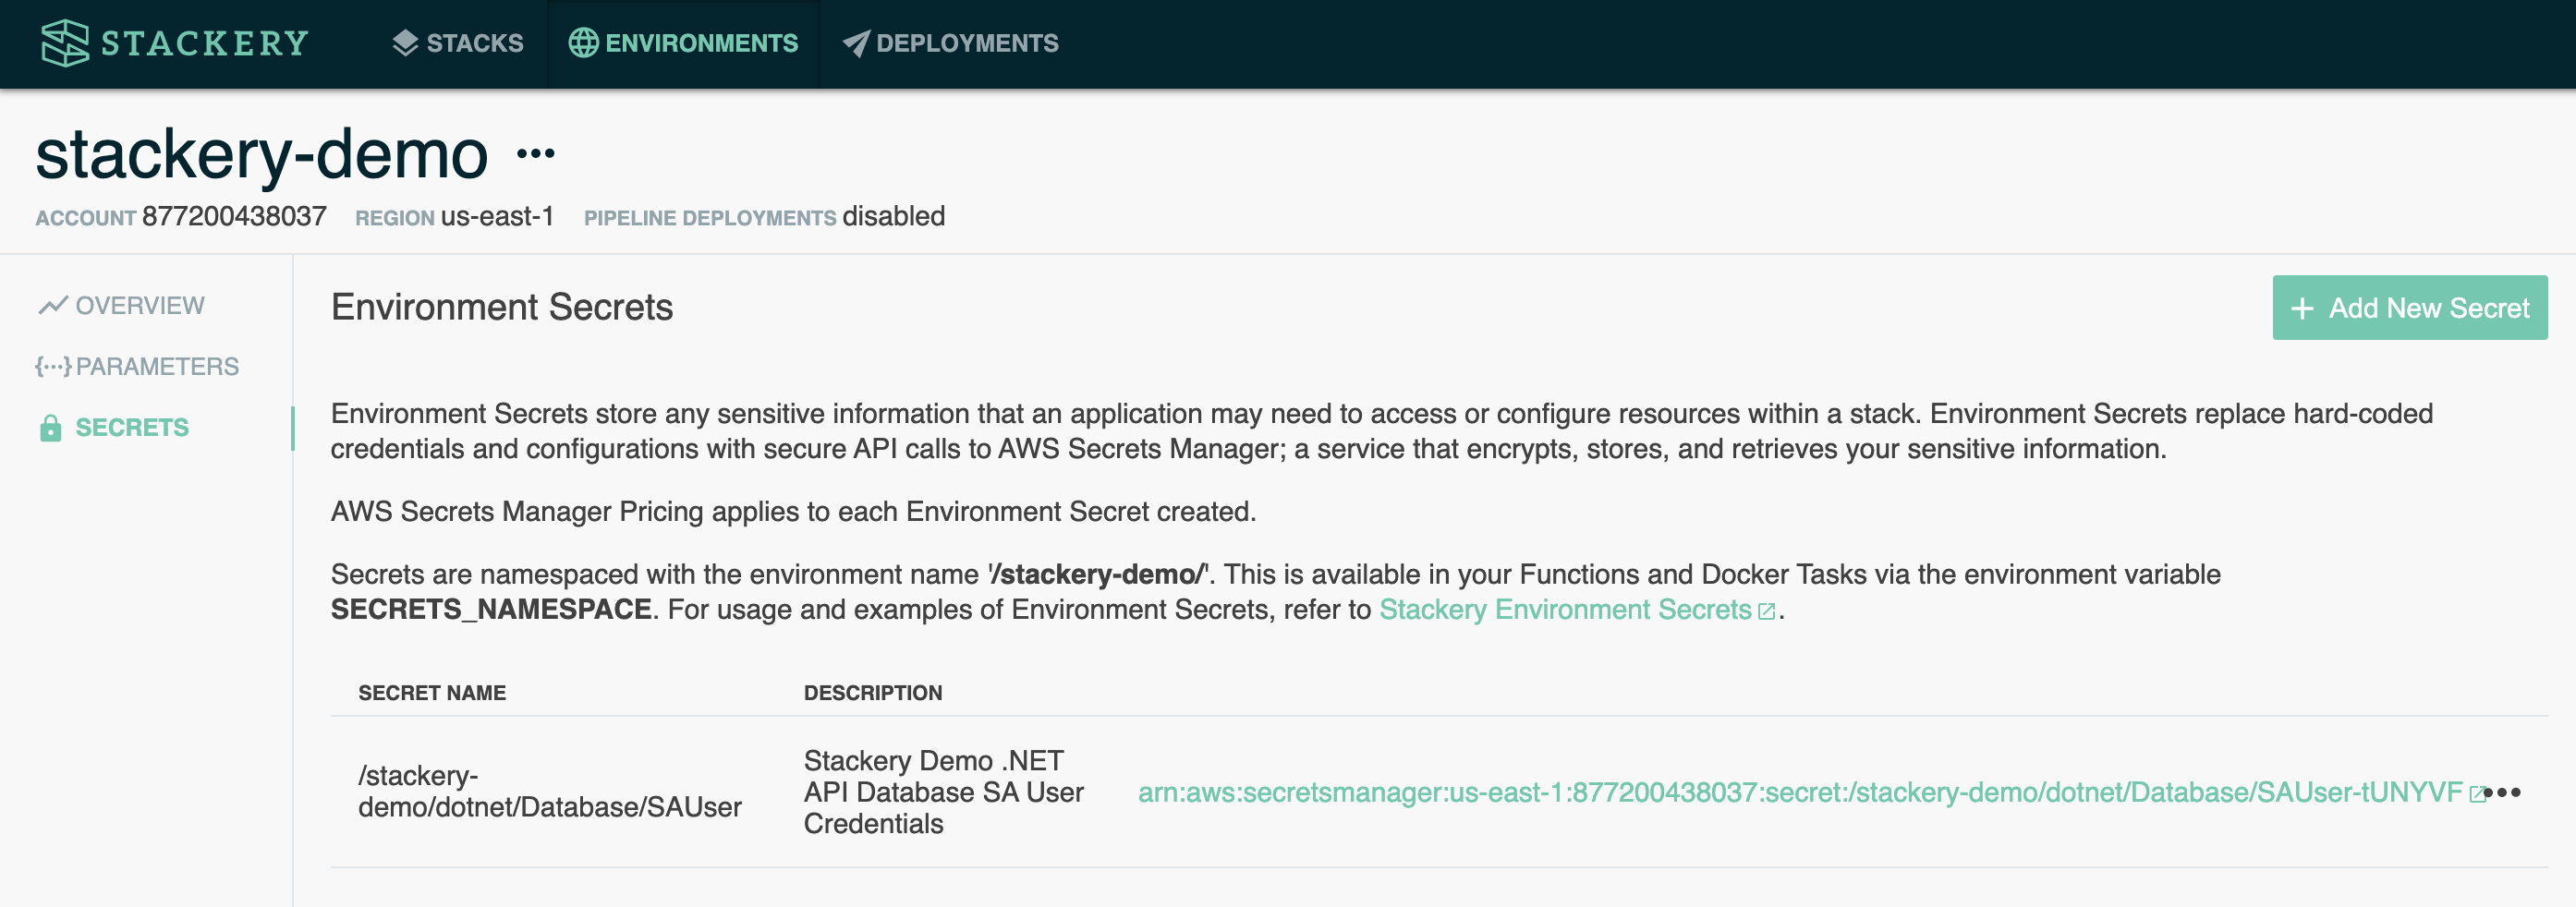
Task: Click the Overview chart icon
Action: coord(53,305)
